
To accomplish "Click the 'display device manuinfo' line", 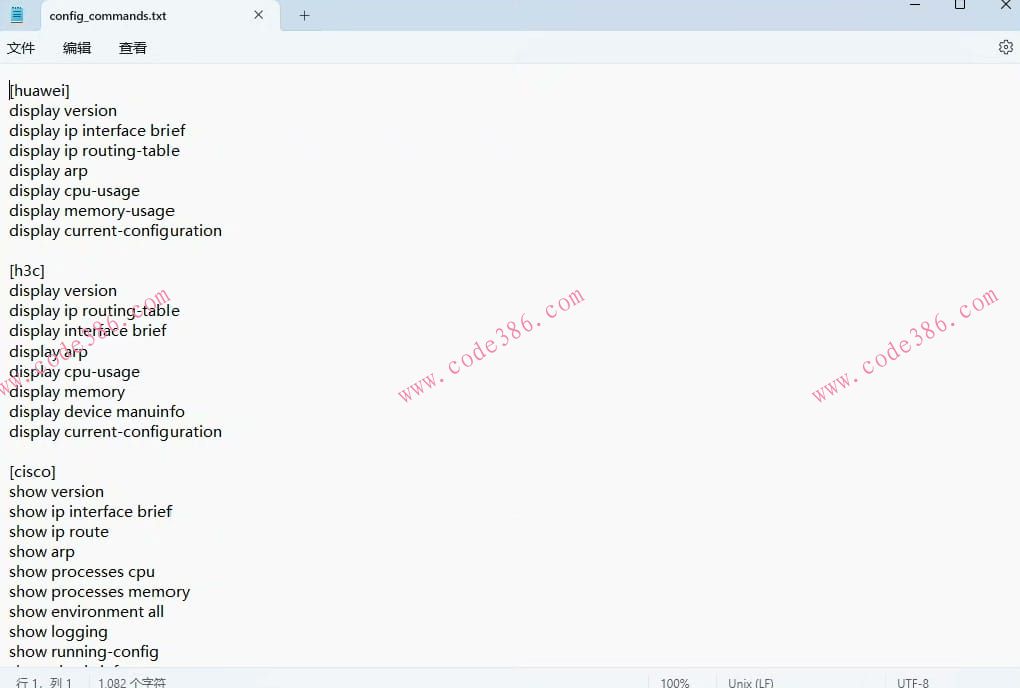I will (x=97, y=412).
